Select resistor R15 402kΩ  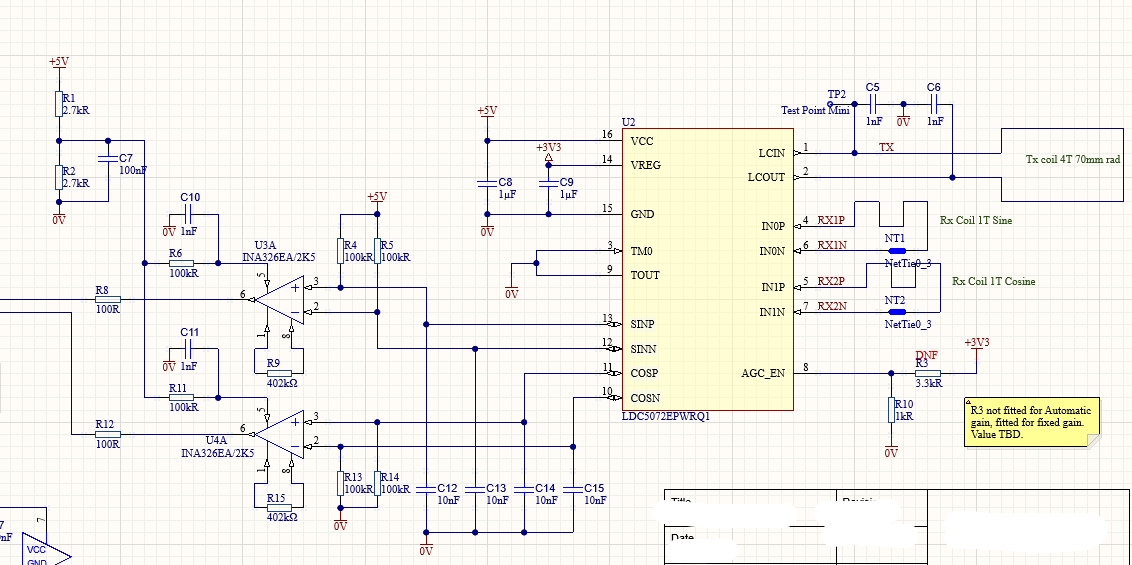[280, 508]
